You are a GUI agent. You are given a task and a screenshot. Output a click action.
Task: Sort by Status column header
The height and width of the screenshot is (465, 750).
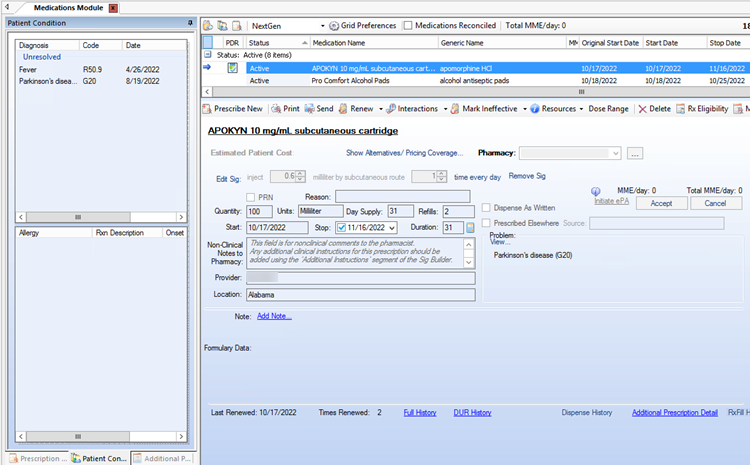[x=278, y=43]
